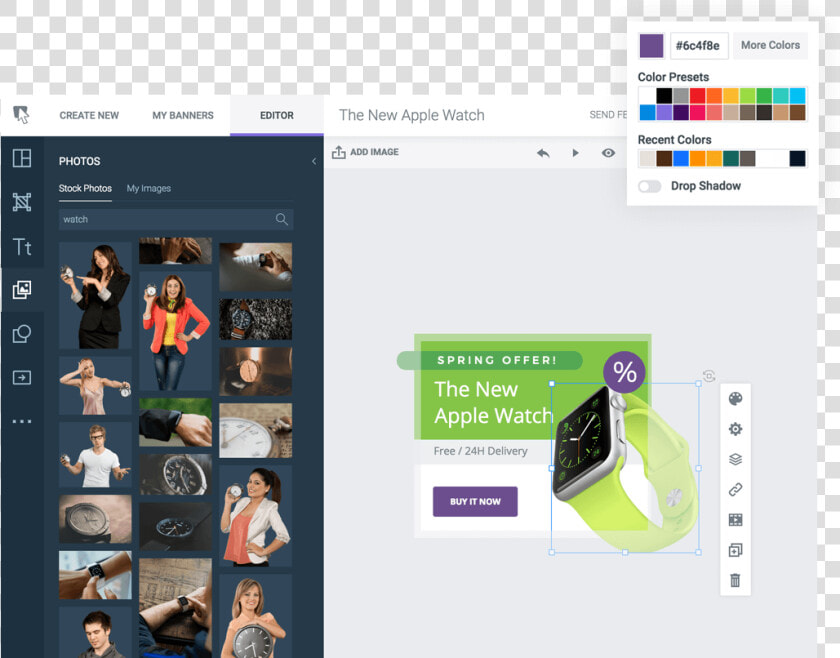Select the resize/crop tool in sidebar
The width and height of the screenshot is (840, 658).
[x=22, y=202]
